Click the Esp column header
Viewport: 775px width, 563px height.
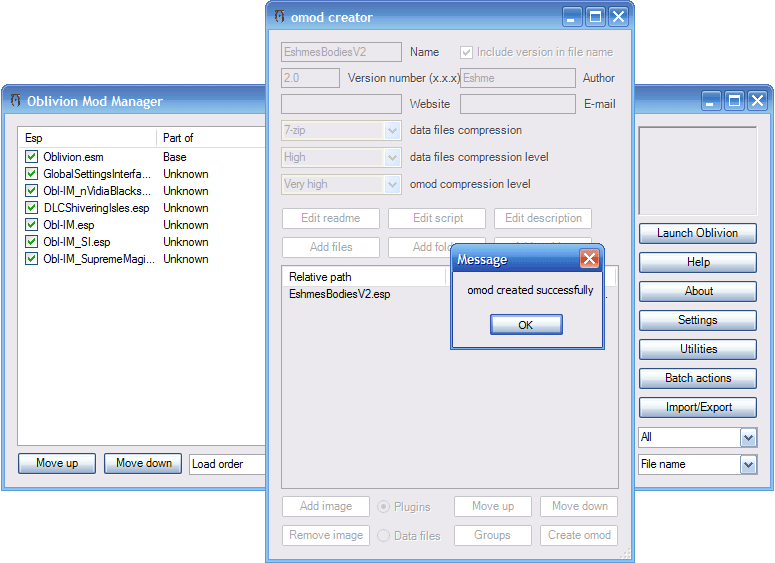(x=87, y=138)
